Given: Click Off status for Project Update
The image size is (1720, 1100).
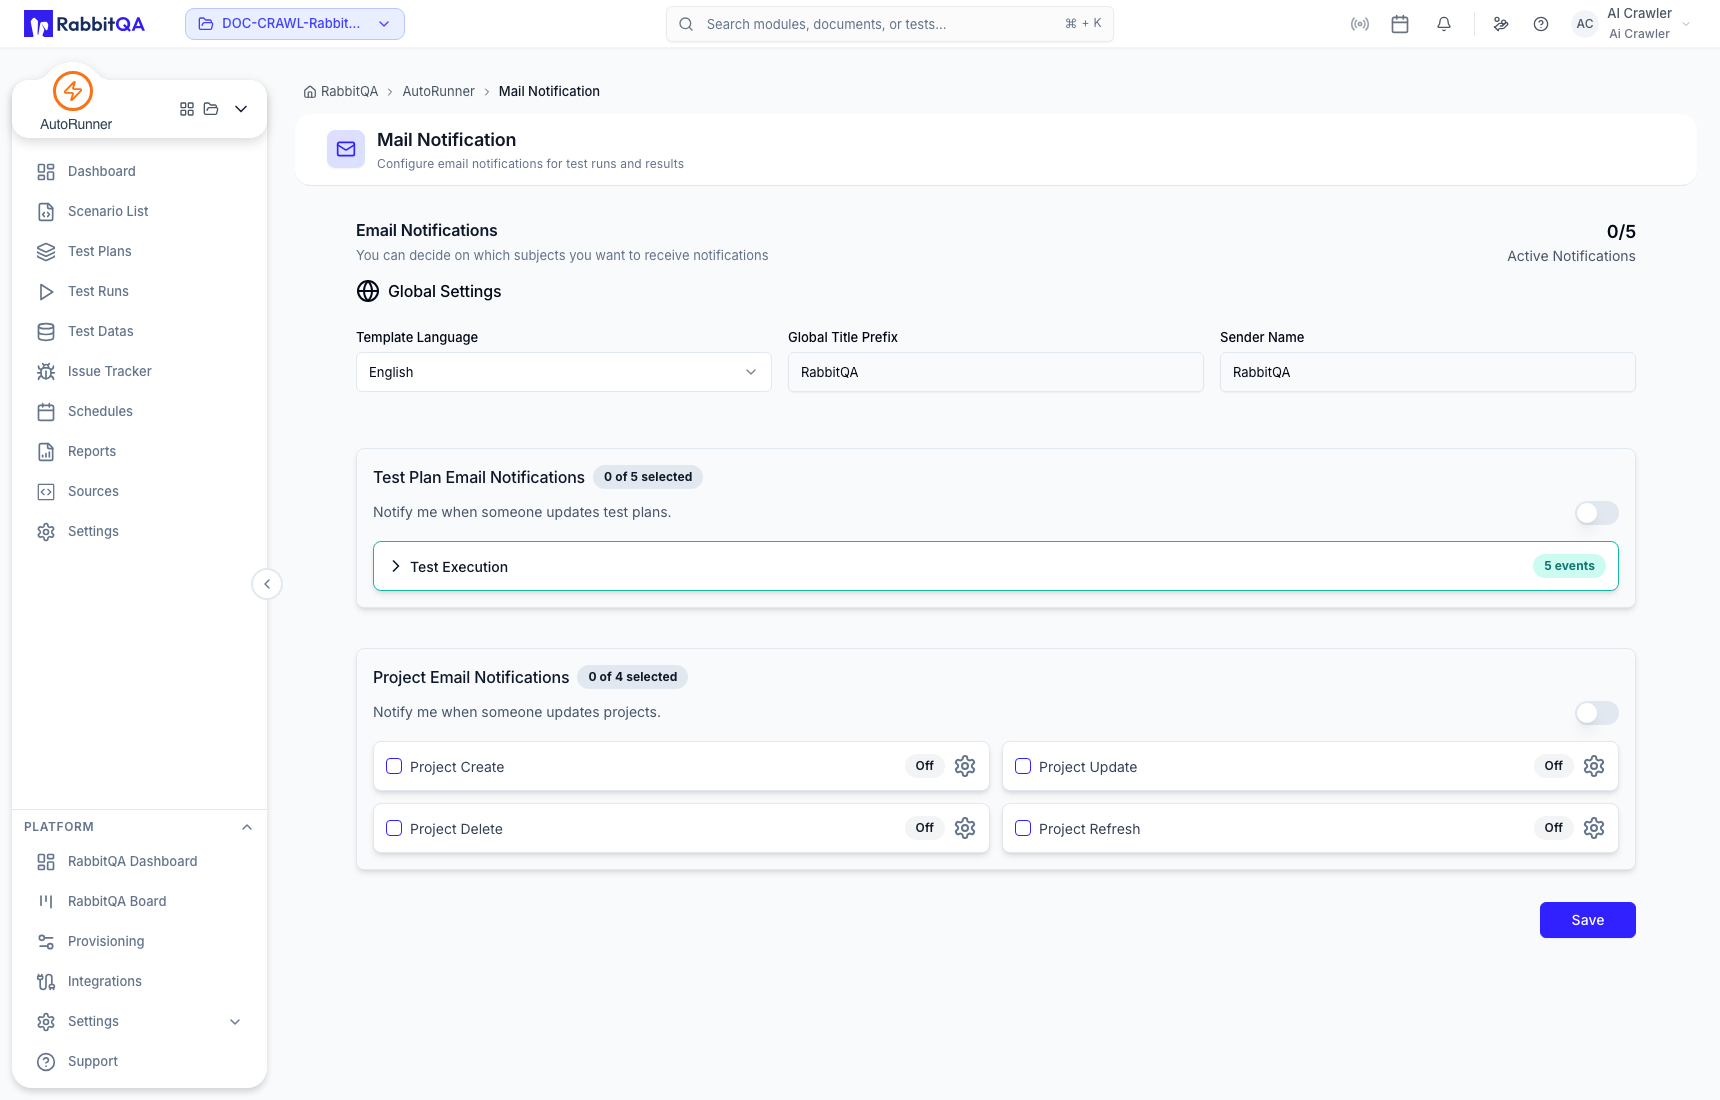Looking at the screenshot, I should tap(1554, 766).
